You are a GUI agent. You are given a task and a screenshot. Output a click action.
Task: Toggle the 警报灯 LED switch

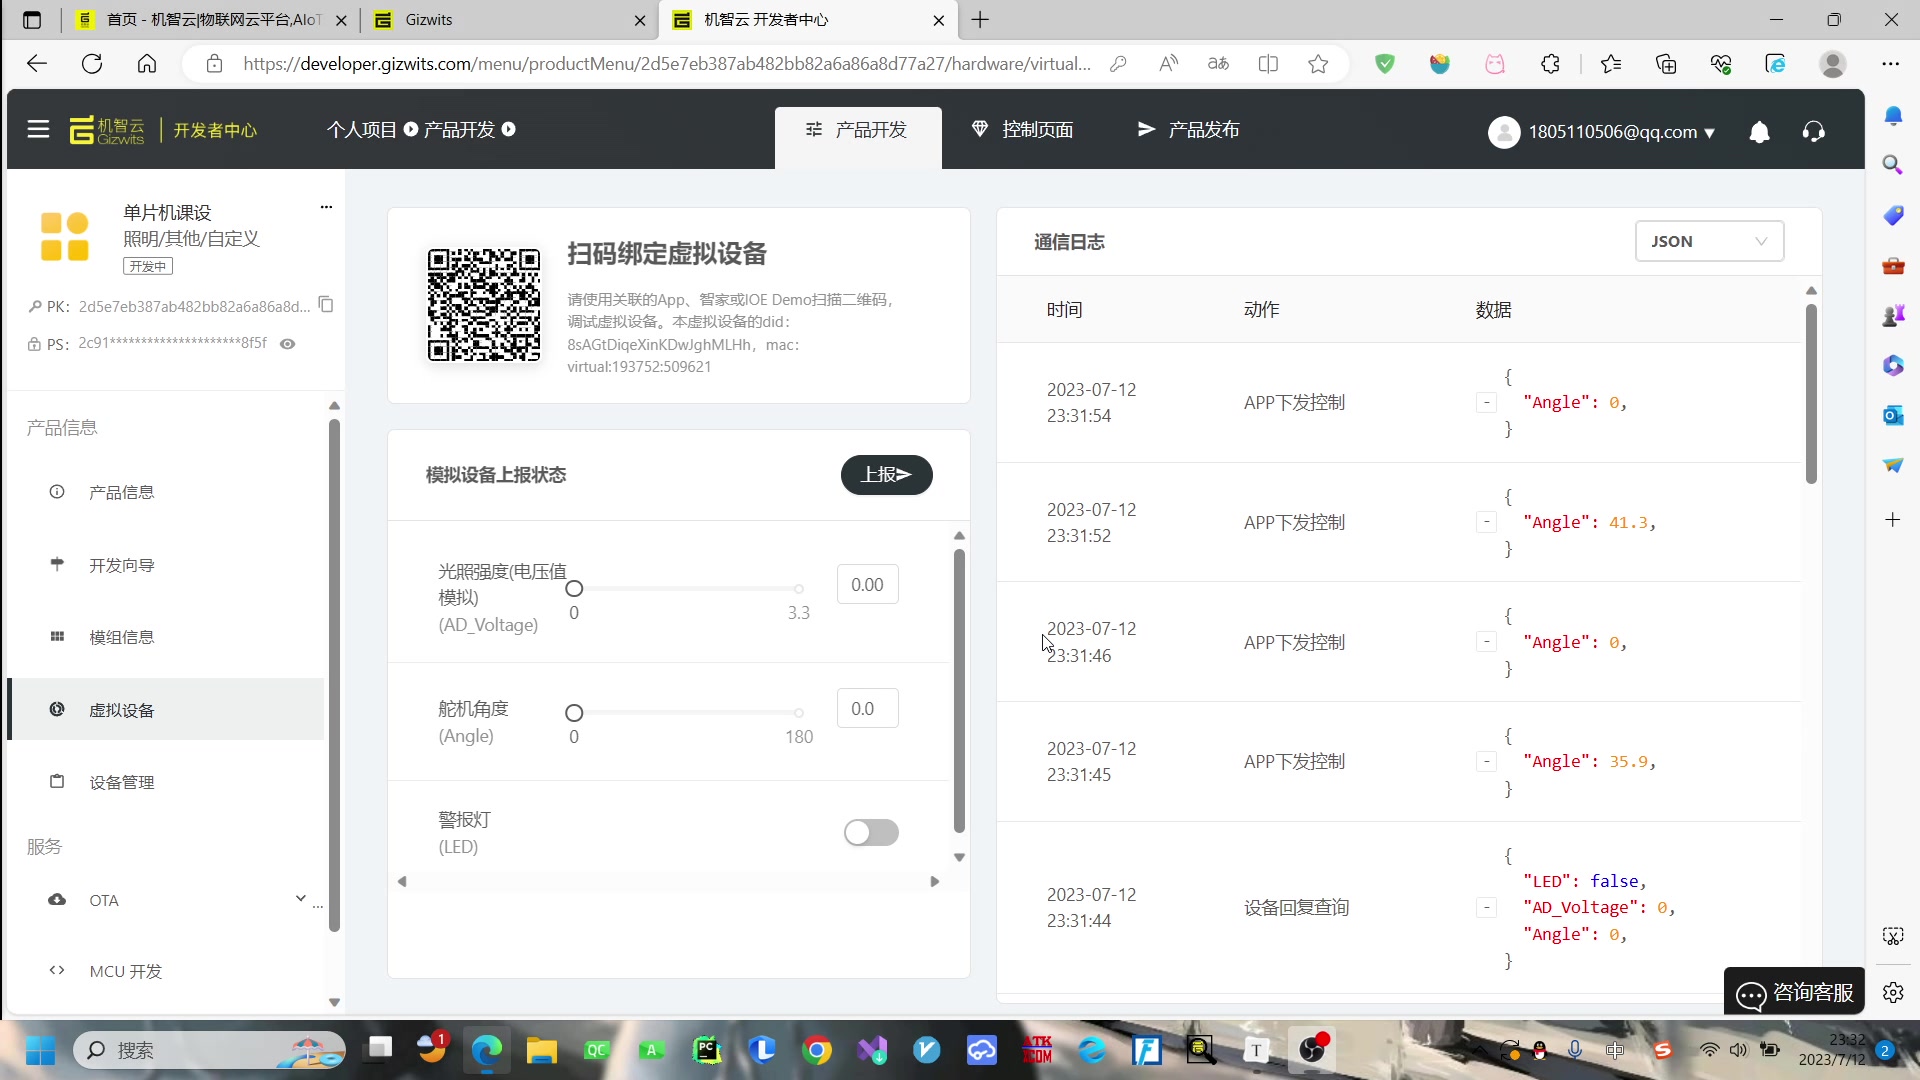coord(871,832)
